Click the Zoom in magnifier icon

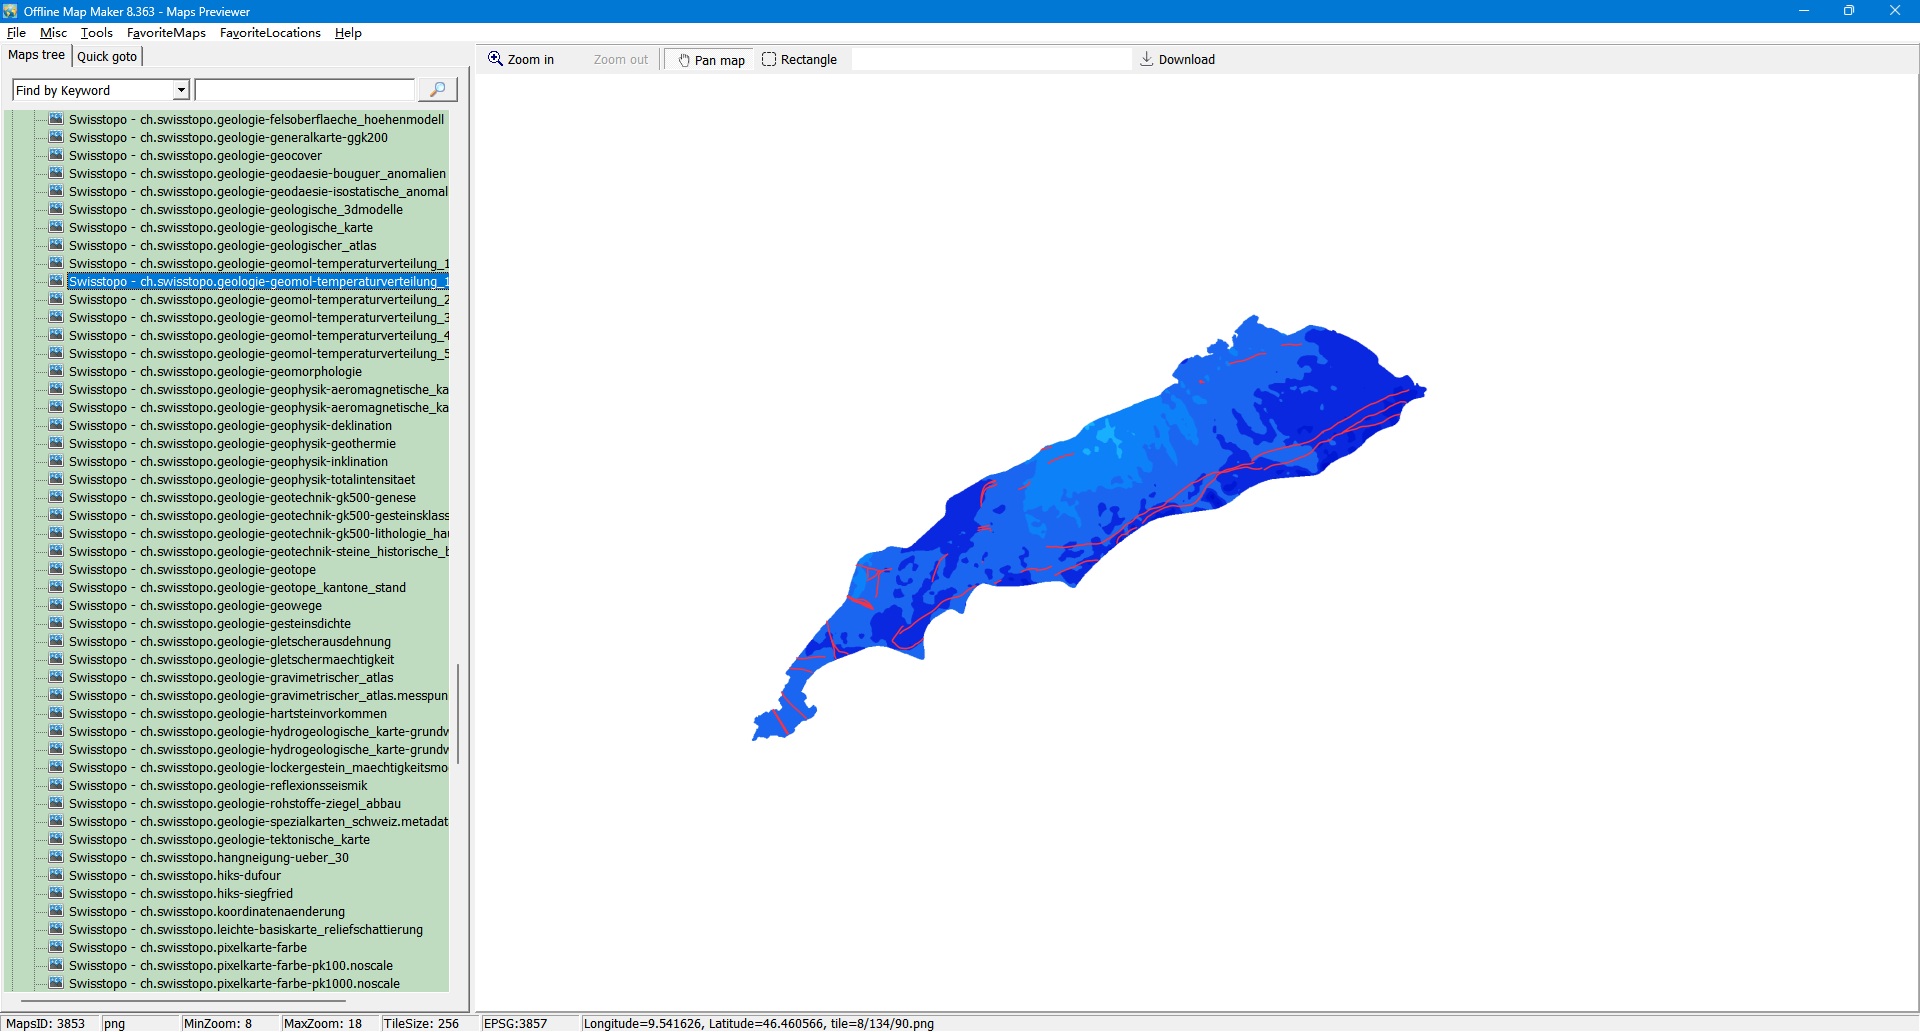point(495,59)
